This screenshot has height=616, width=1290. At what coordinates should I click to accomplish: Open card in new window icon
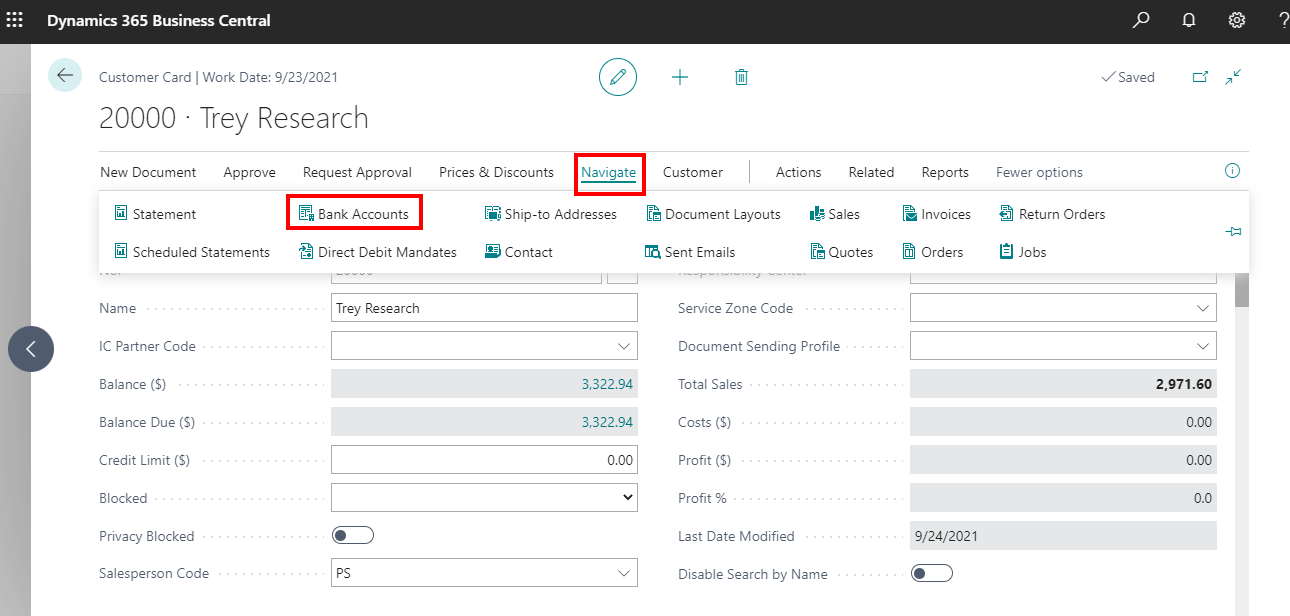(x=1200, y=77)
